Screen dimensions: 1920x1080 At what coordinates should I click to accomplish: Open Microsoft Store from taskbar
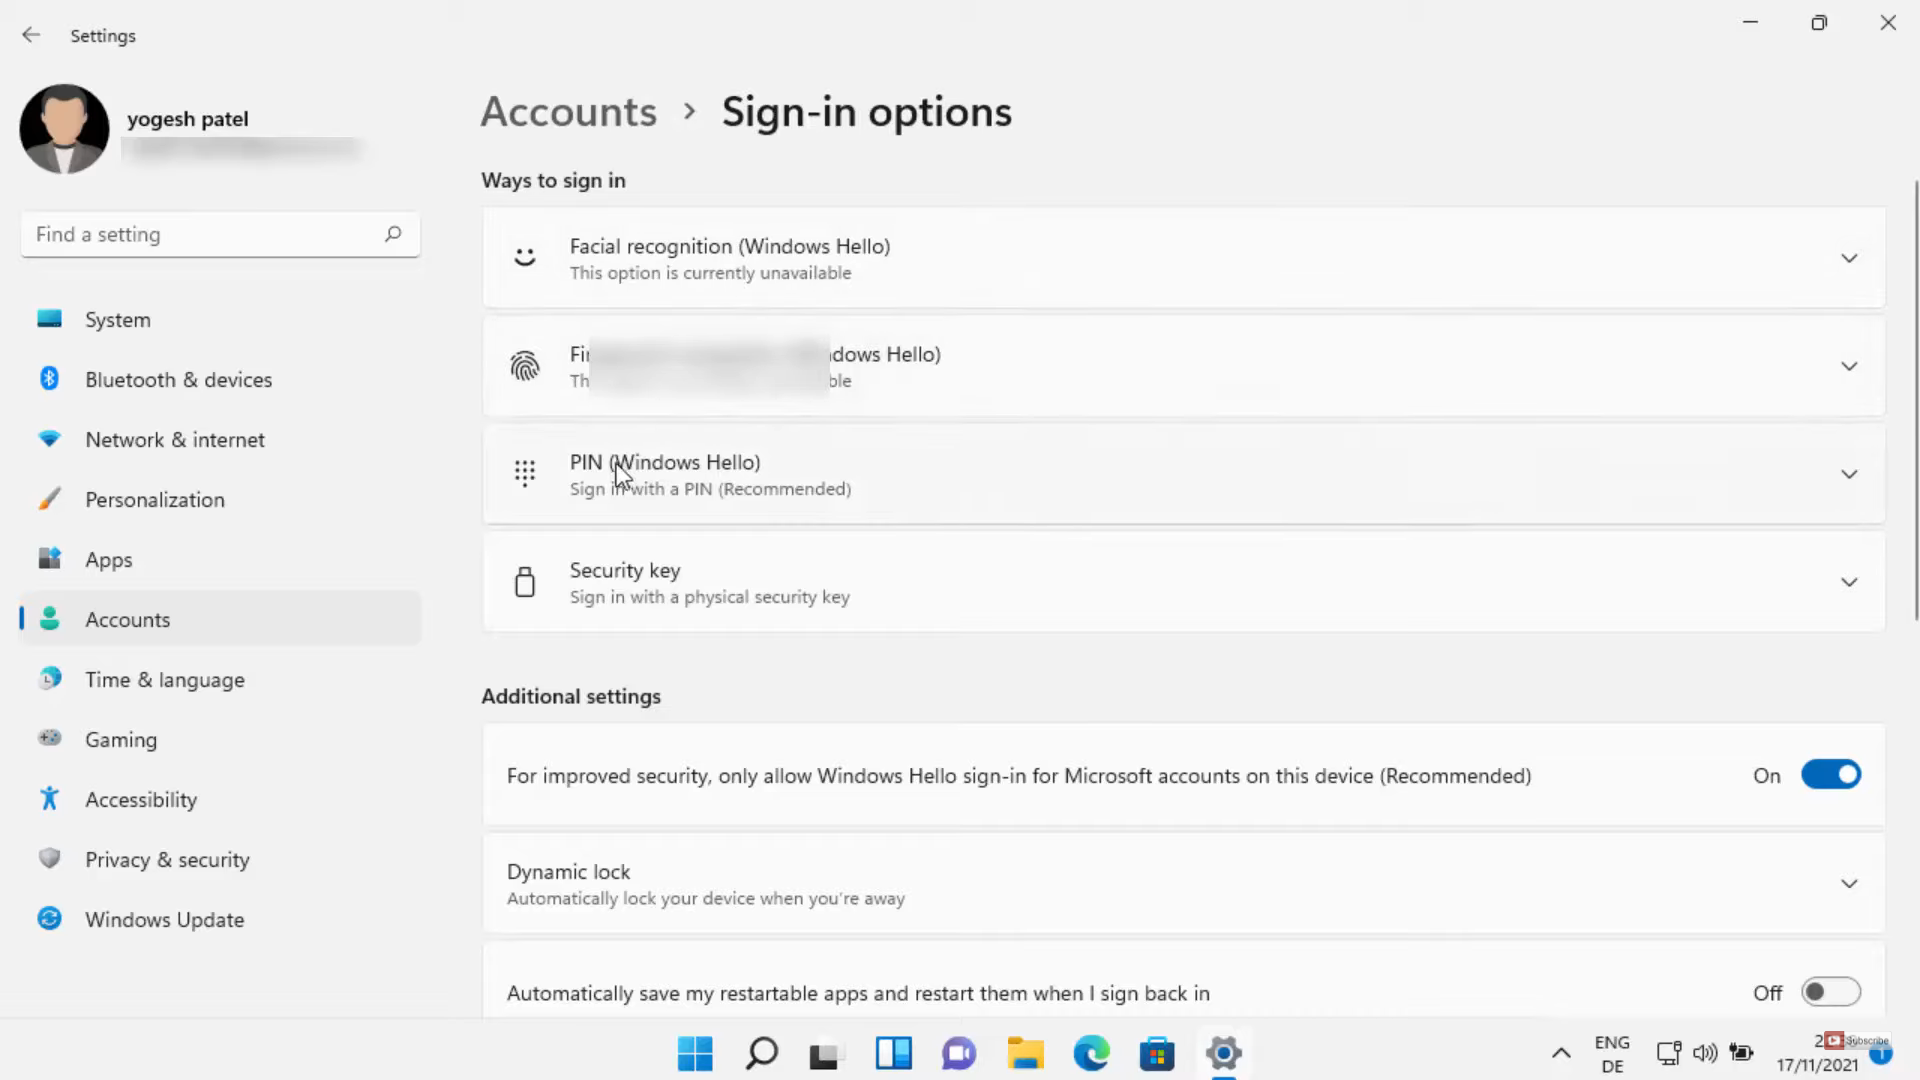tap(1157, 1053)
